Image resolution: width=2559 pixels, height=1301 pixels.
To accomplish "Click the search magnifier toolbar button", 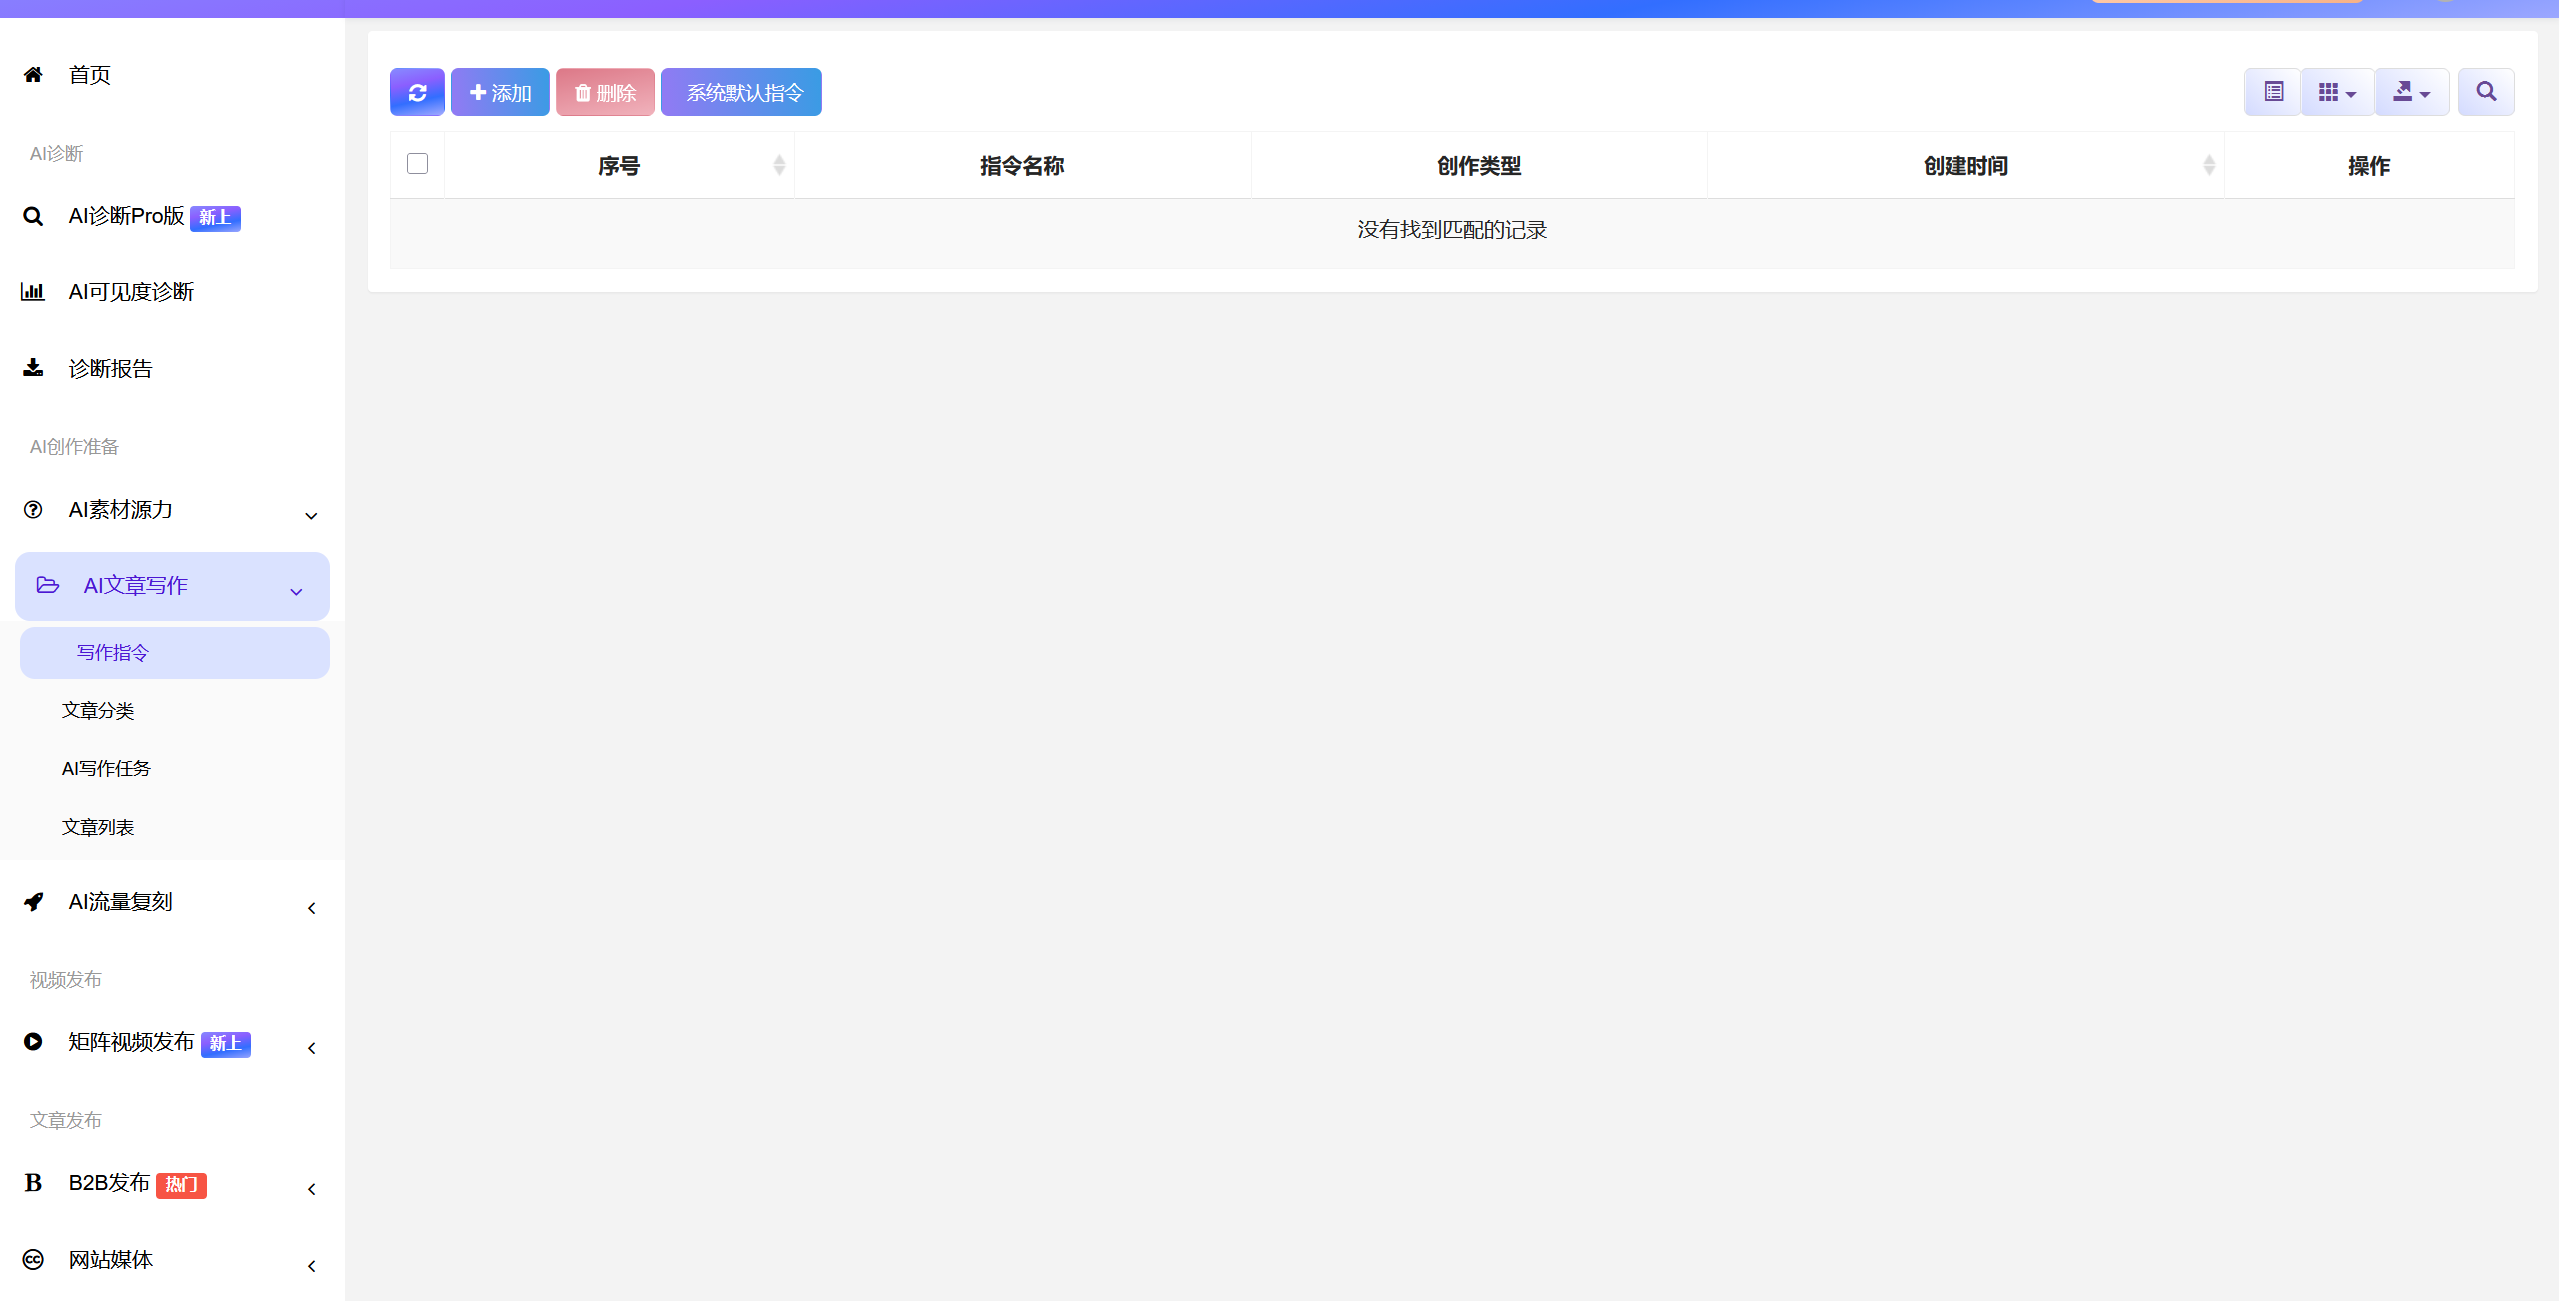I will (2486, 92).
